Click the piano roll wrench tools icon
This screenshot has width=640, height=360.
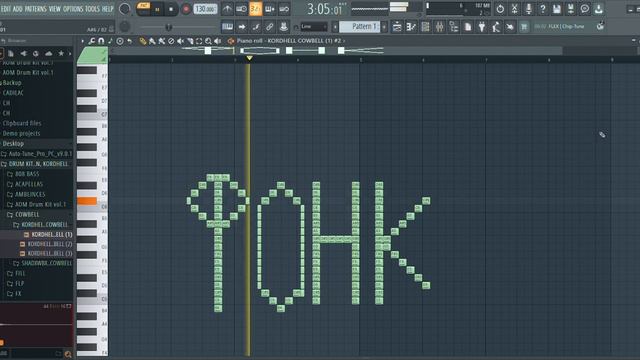coord(92,41)
